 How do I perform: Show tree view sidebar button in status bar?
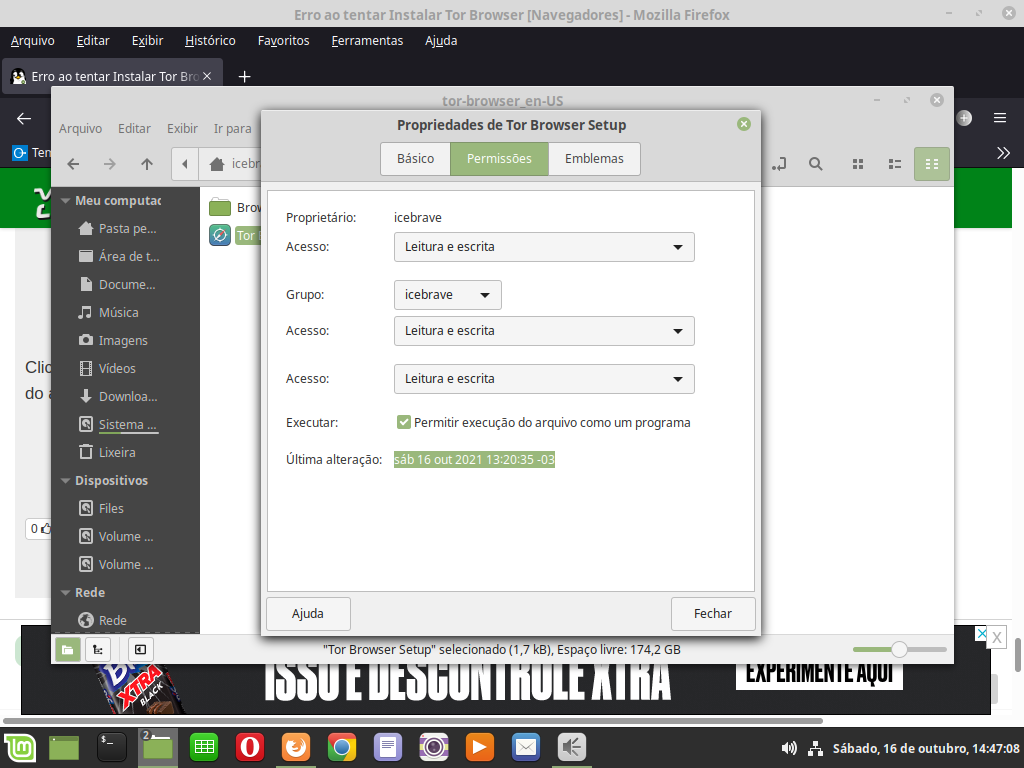pos(98,649)
